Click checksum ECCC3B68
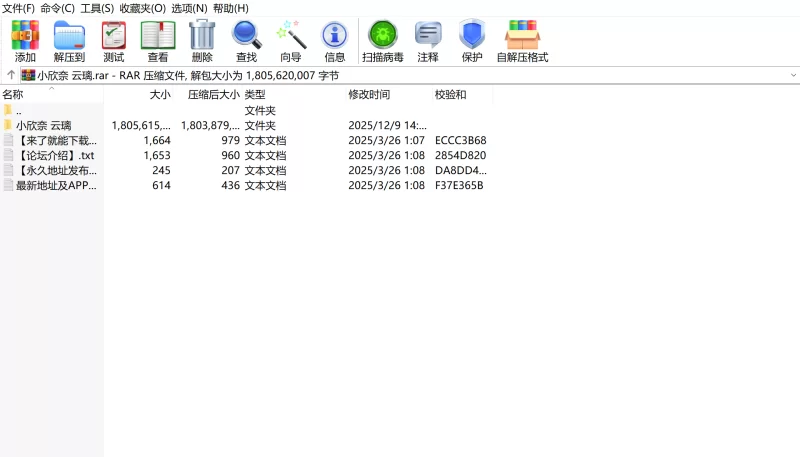 point(461,140)
